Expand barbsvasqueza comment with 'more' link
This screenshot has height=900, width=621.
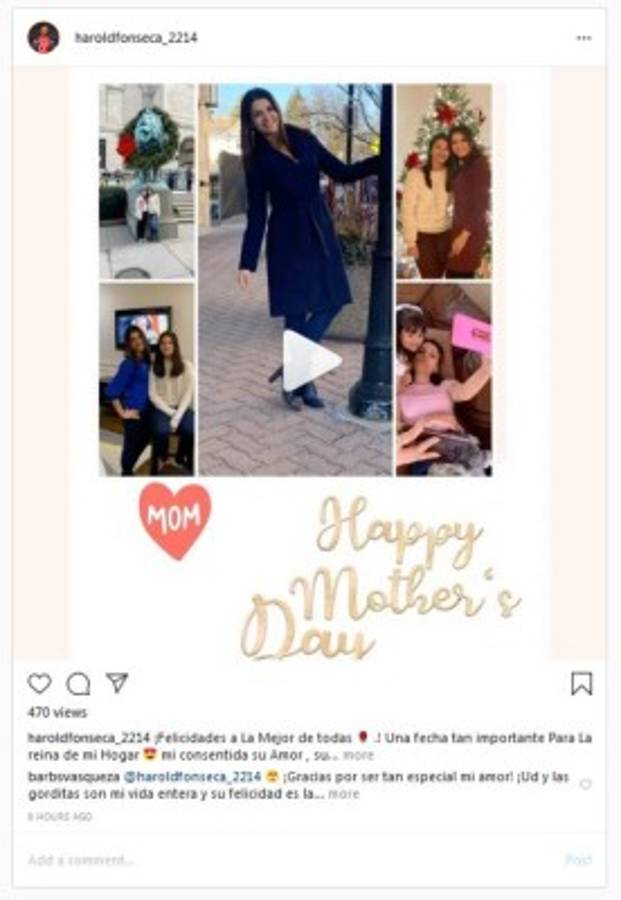click(x=344, y=794)
